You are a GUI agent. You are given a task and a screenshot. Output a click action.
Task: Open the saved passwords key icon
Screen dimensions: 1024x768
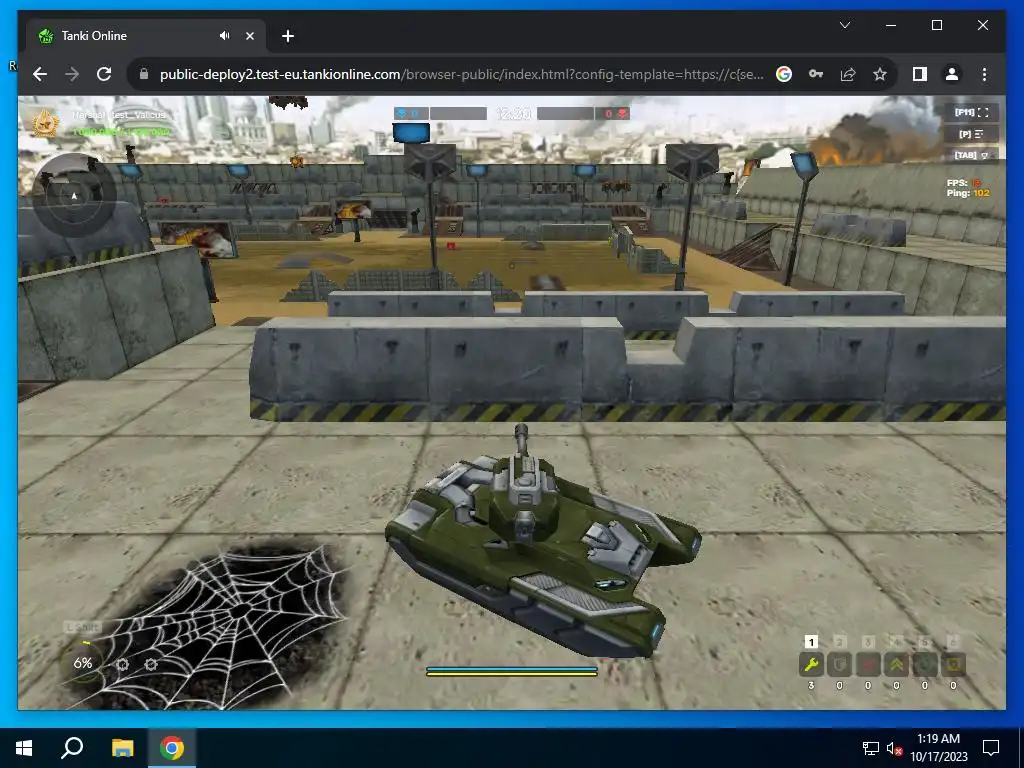816,74
